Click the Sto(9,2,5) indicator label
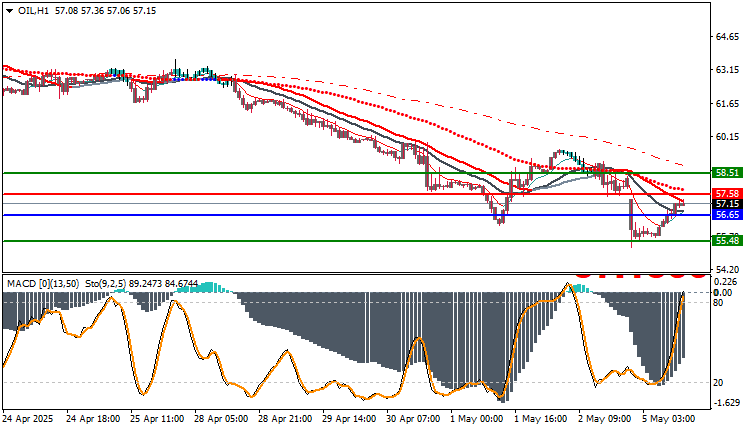Image resolution: width=750 pixels, height=430 pixels. coord(105,284)
